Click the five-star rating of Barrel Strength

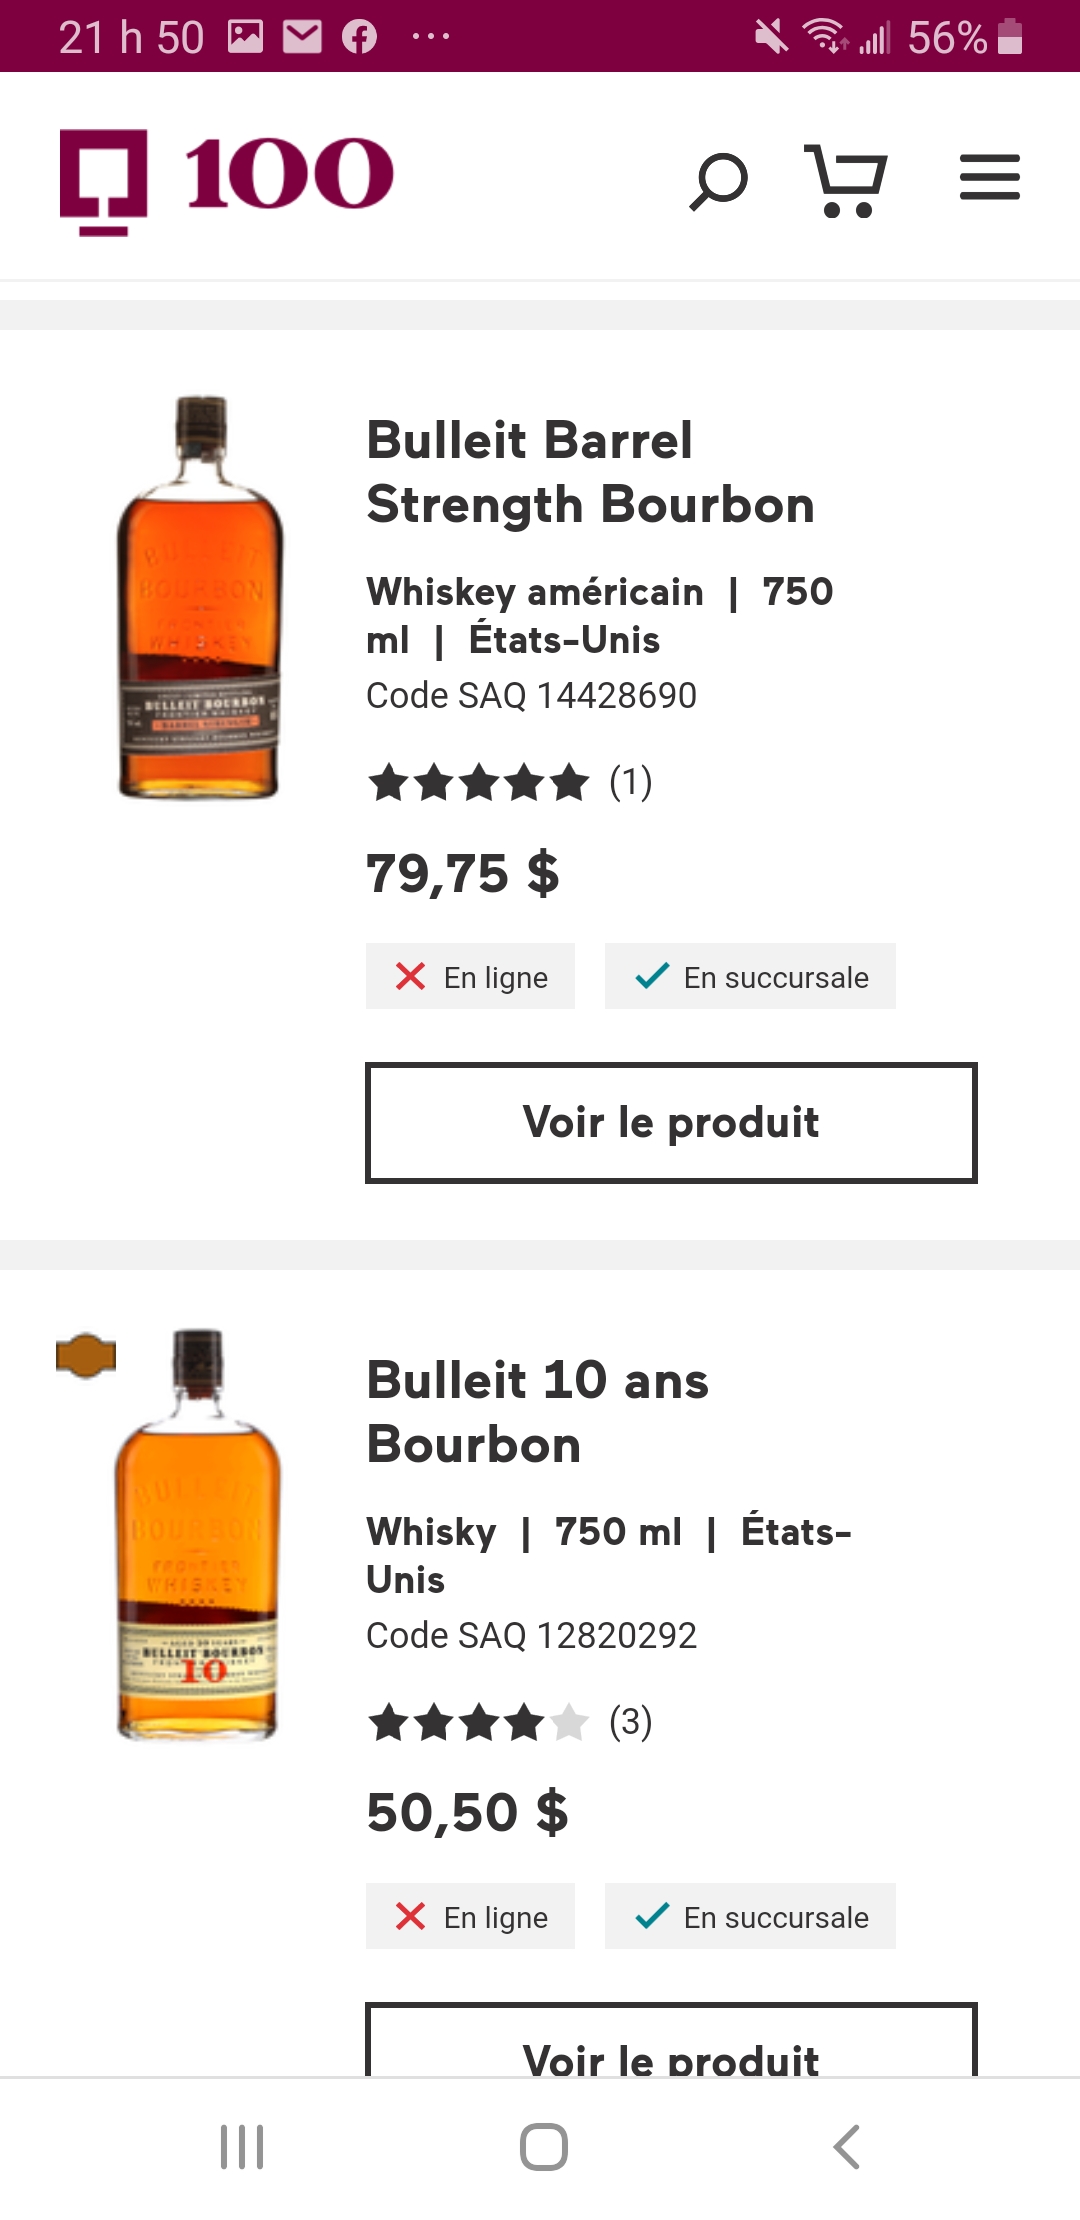[x=479, y=782]
